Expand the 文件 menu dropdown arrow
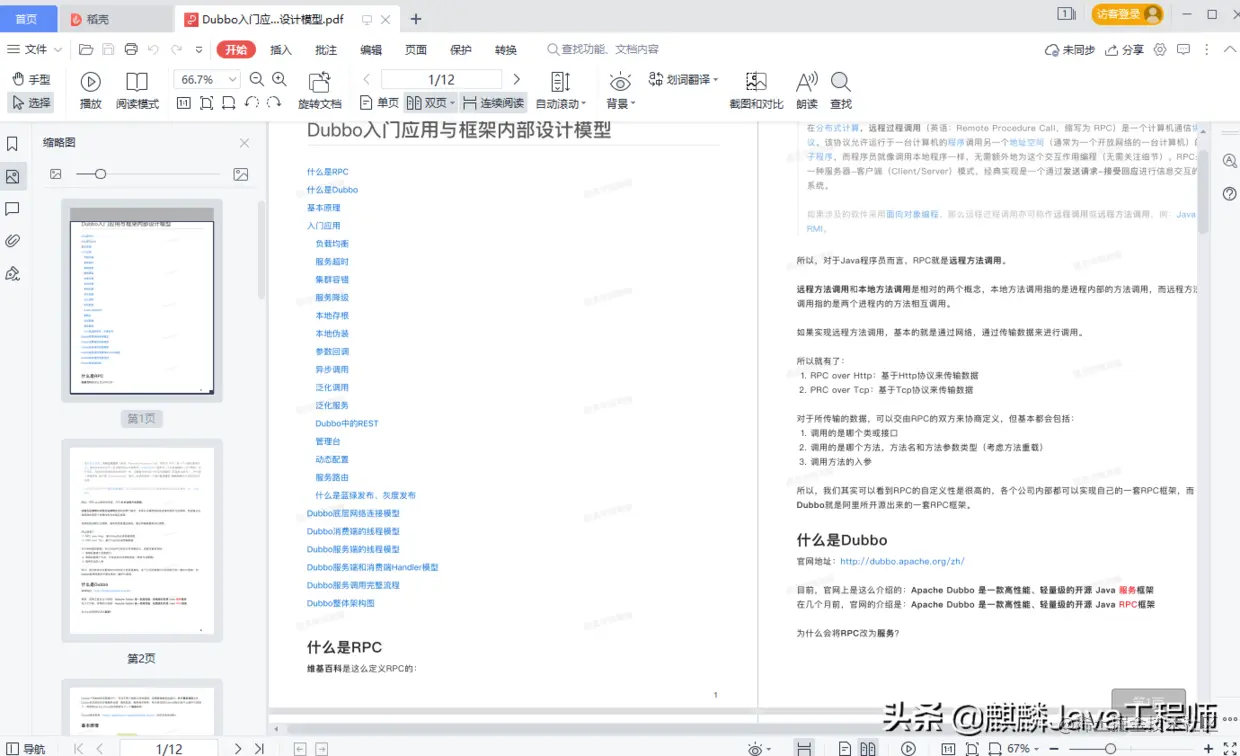This screenshot has width=1240, height=756. [58, 49]
